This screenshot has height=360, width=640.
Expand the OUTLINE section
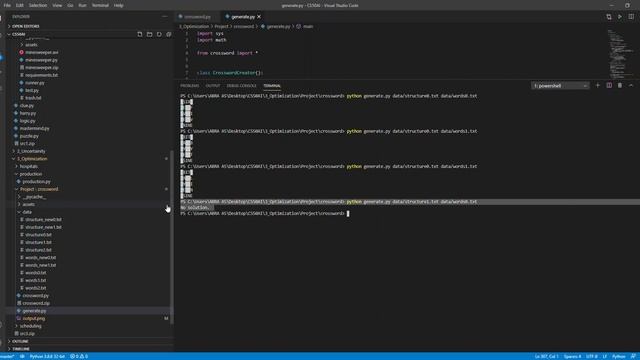[20, 341]
